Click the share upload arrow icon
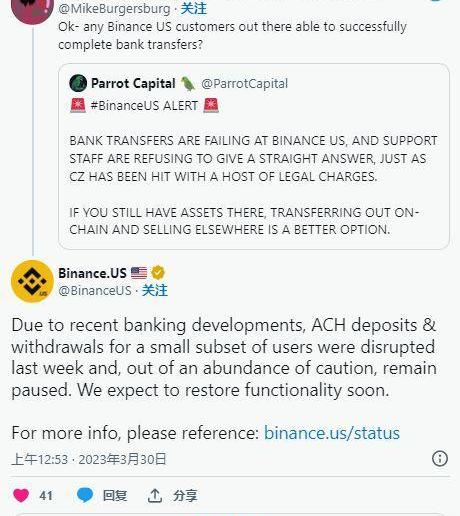This screenshot has height=516, width=460. tap(155, 495)
